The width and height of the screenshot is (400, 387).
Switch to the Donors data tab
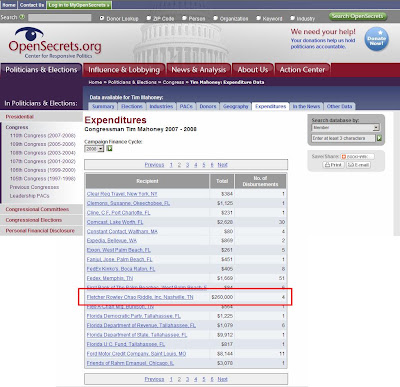pos(208,106)
